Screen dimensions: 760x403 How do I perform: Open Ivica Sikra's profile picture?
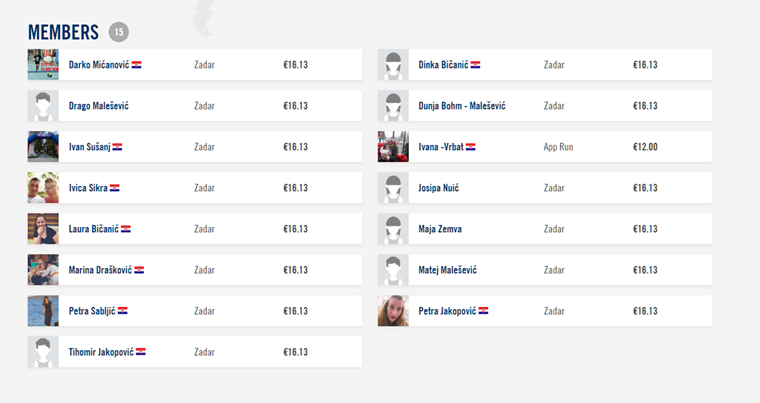43,188
